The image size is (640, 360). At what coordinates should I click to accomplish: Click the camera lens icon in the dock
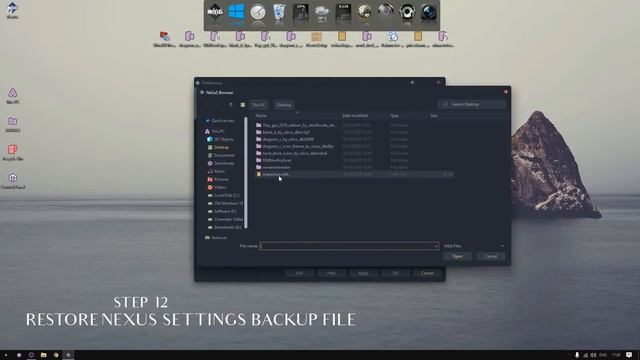tap(429, 12)
